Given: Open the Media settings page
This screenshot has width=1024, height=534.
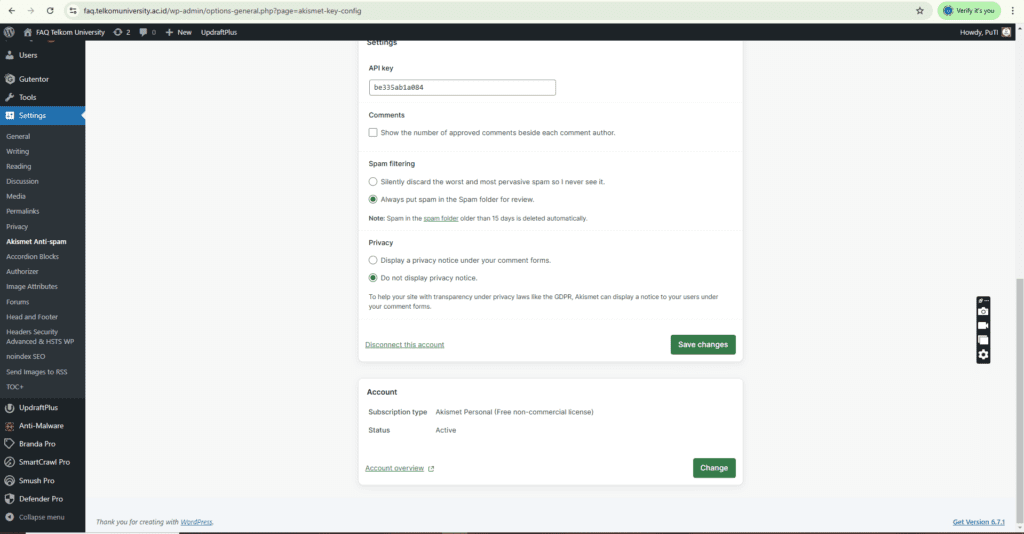Looking at the screenshot, I should tap(16, 196).
